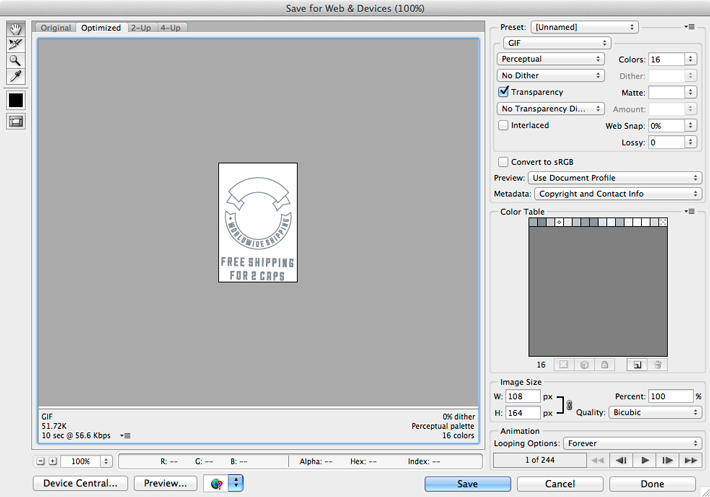Click the Save button
This screenshot has height=497, width=710.
pyautogui.click(x=467, y=483)
